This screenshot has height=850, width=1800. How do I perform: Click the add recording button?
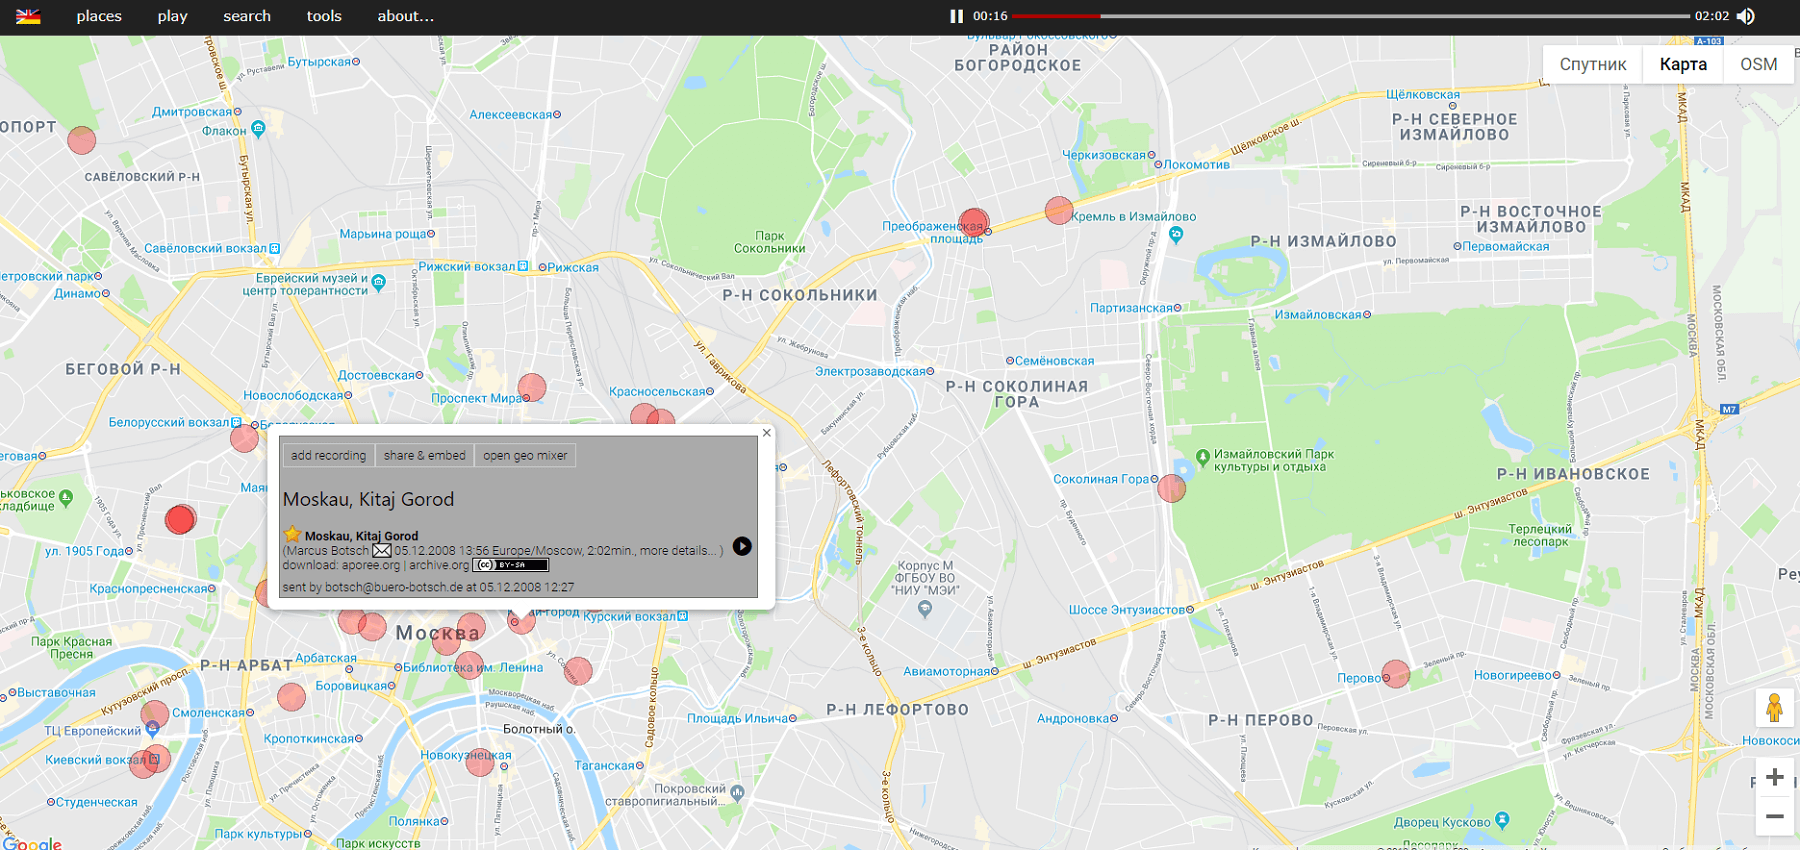328,455
